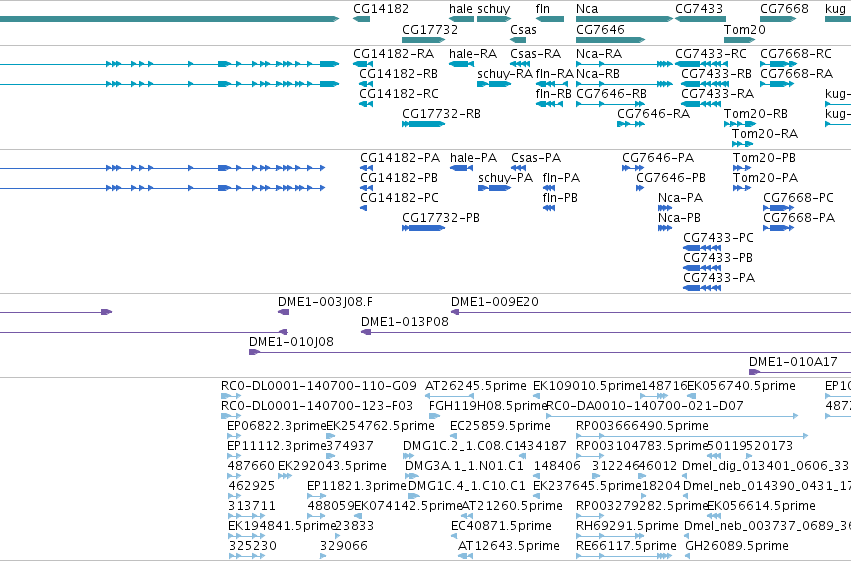Screen dimensions: 851x561
Task: Click transcript Tom20-RA
Action: click(765, 134)
